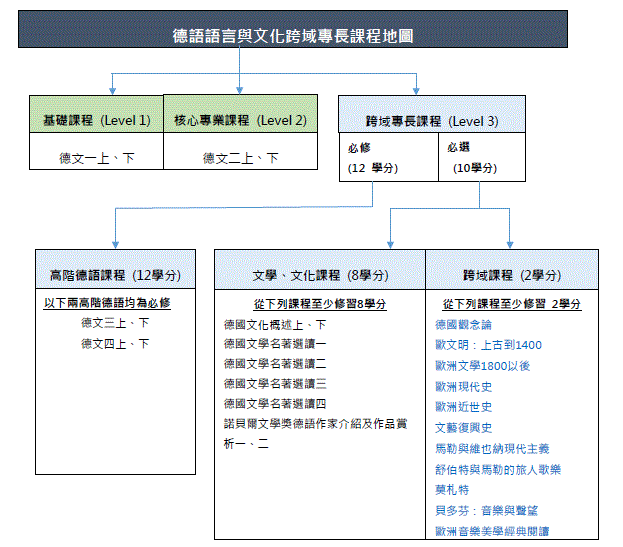Click the 德文四上、下 course

pos(115,344)
